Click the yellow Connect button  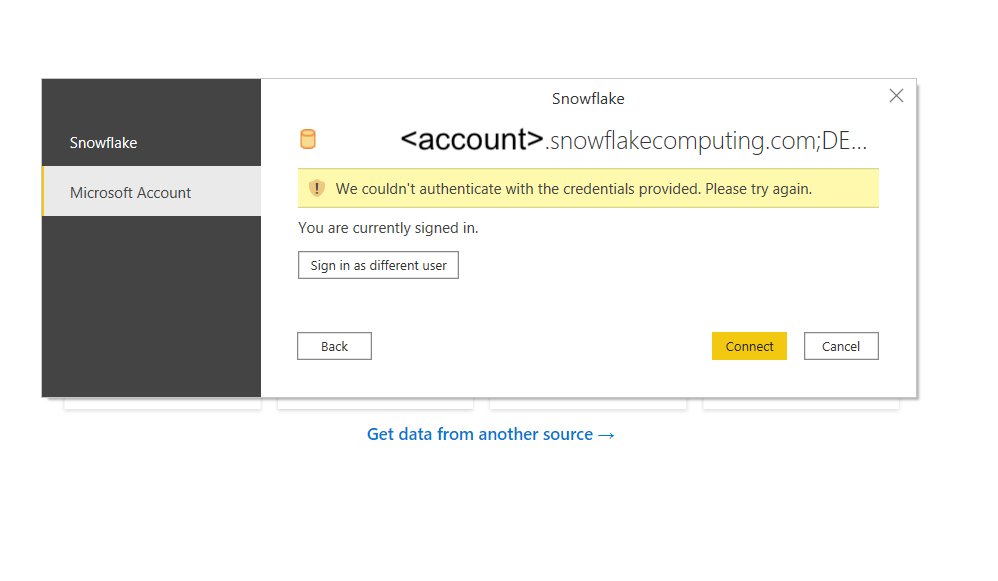(x=749, y=346)
